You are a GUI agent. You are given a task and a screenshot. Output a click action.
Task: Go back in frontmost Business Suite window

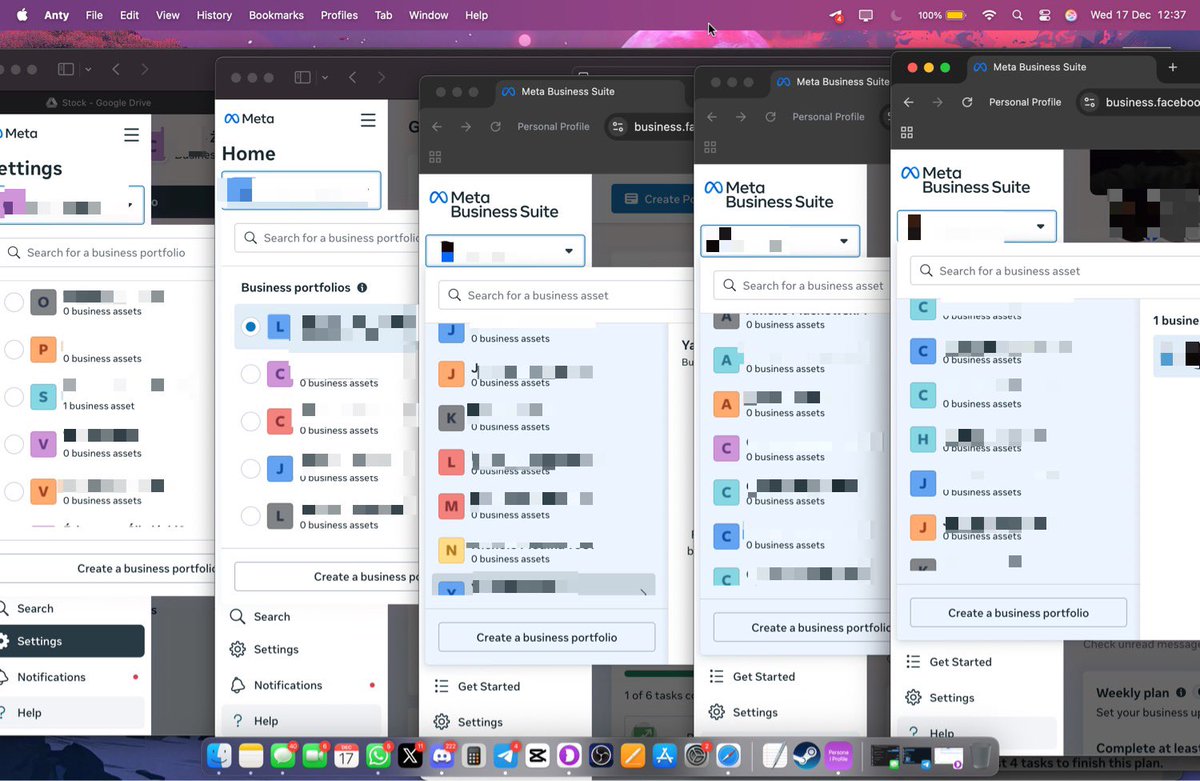pos(908,102)
